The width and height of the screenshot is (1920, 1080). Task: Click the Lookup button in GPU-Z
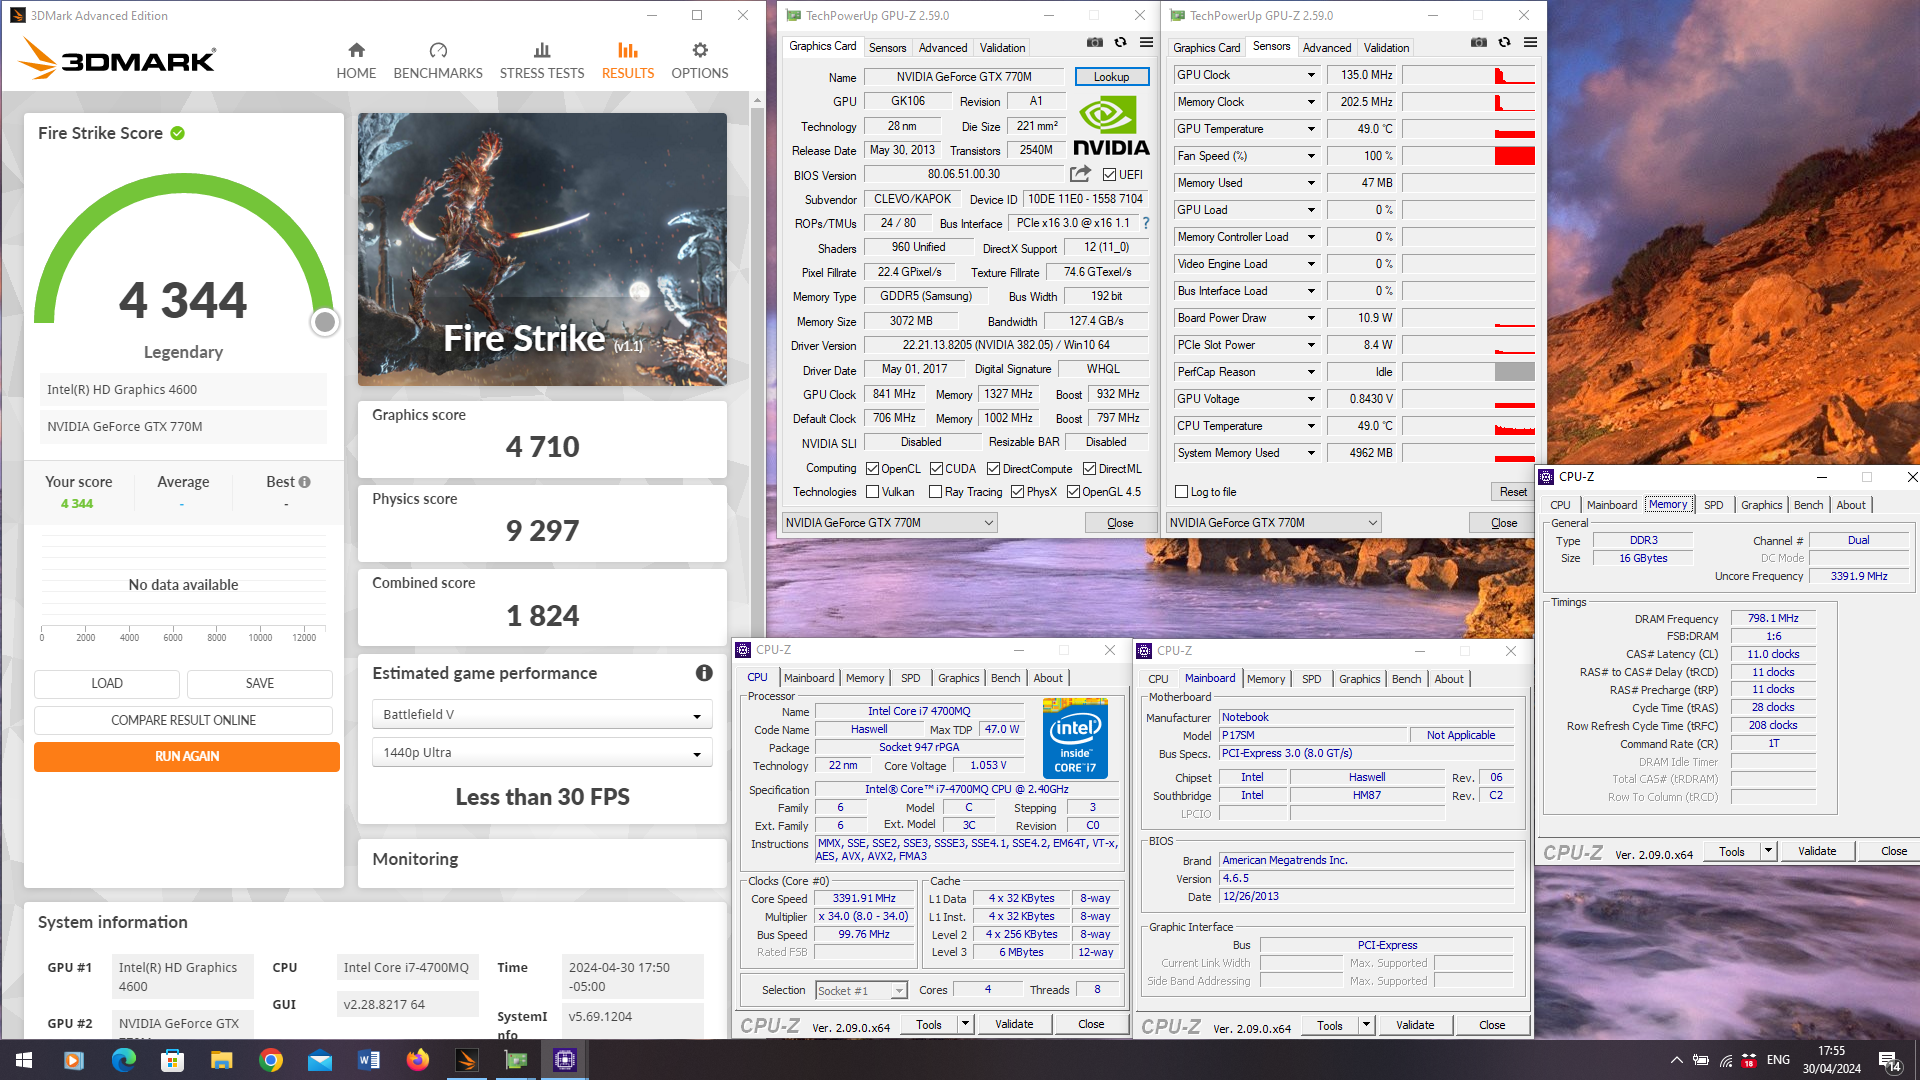[x=1111, y=77]
